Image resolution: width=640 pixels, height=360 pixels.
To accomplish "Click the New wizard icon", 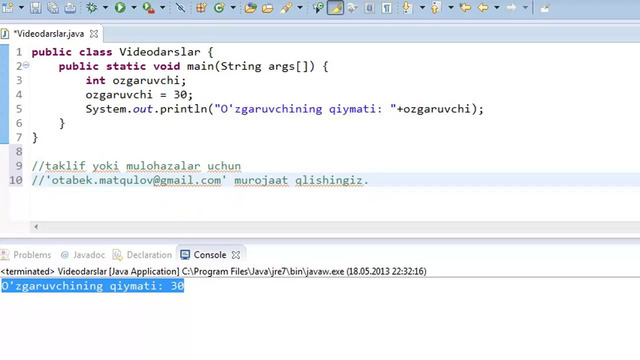I will pos(7,7).
